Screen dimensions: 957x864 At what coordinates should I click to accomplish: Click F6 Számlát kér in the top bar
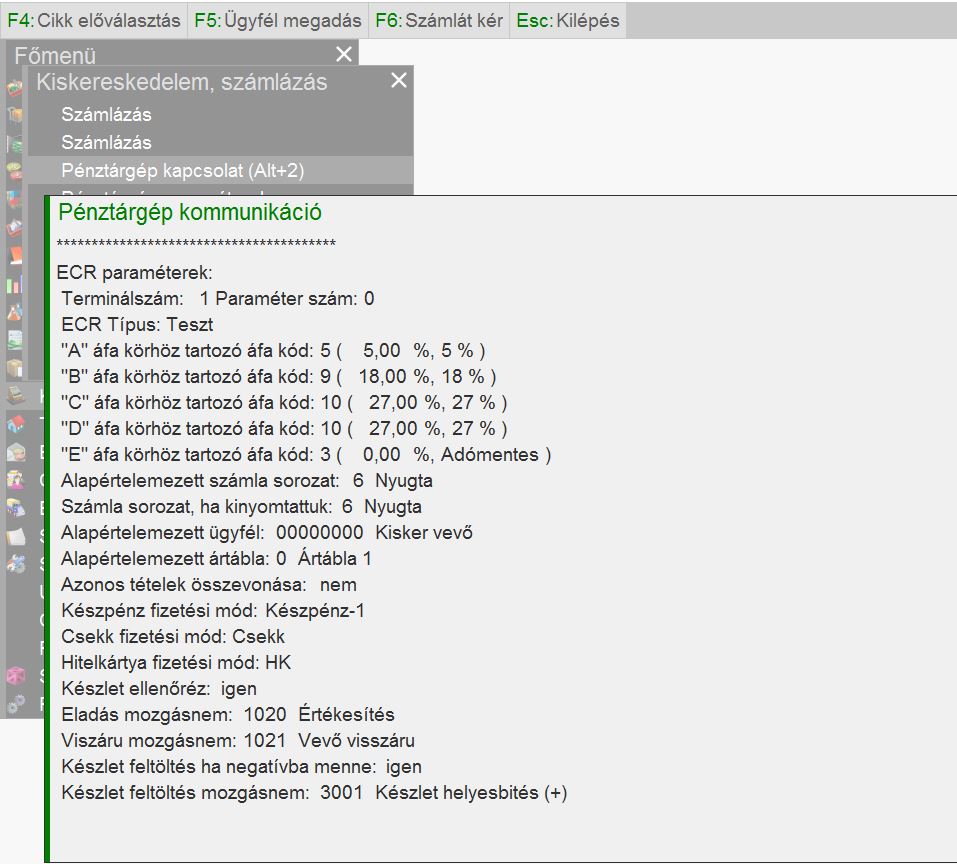coord(440,20)
